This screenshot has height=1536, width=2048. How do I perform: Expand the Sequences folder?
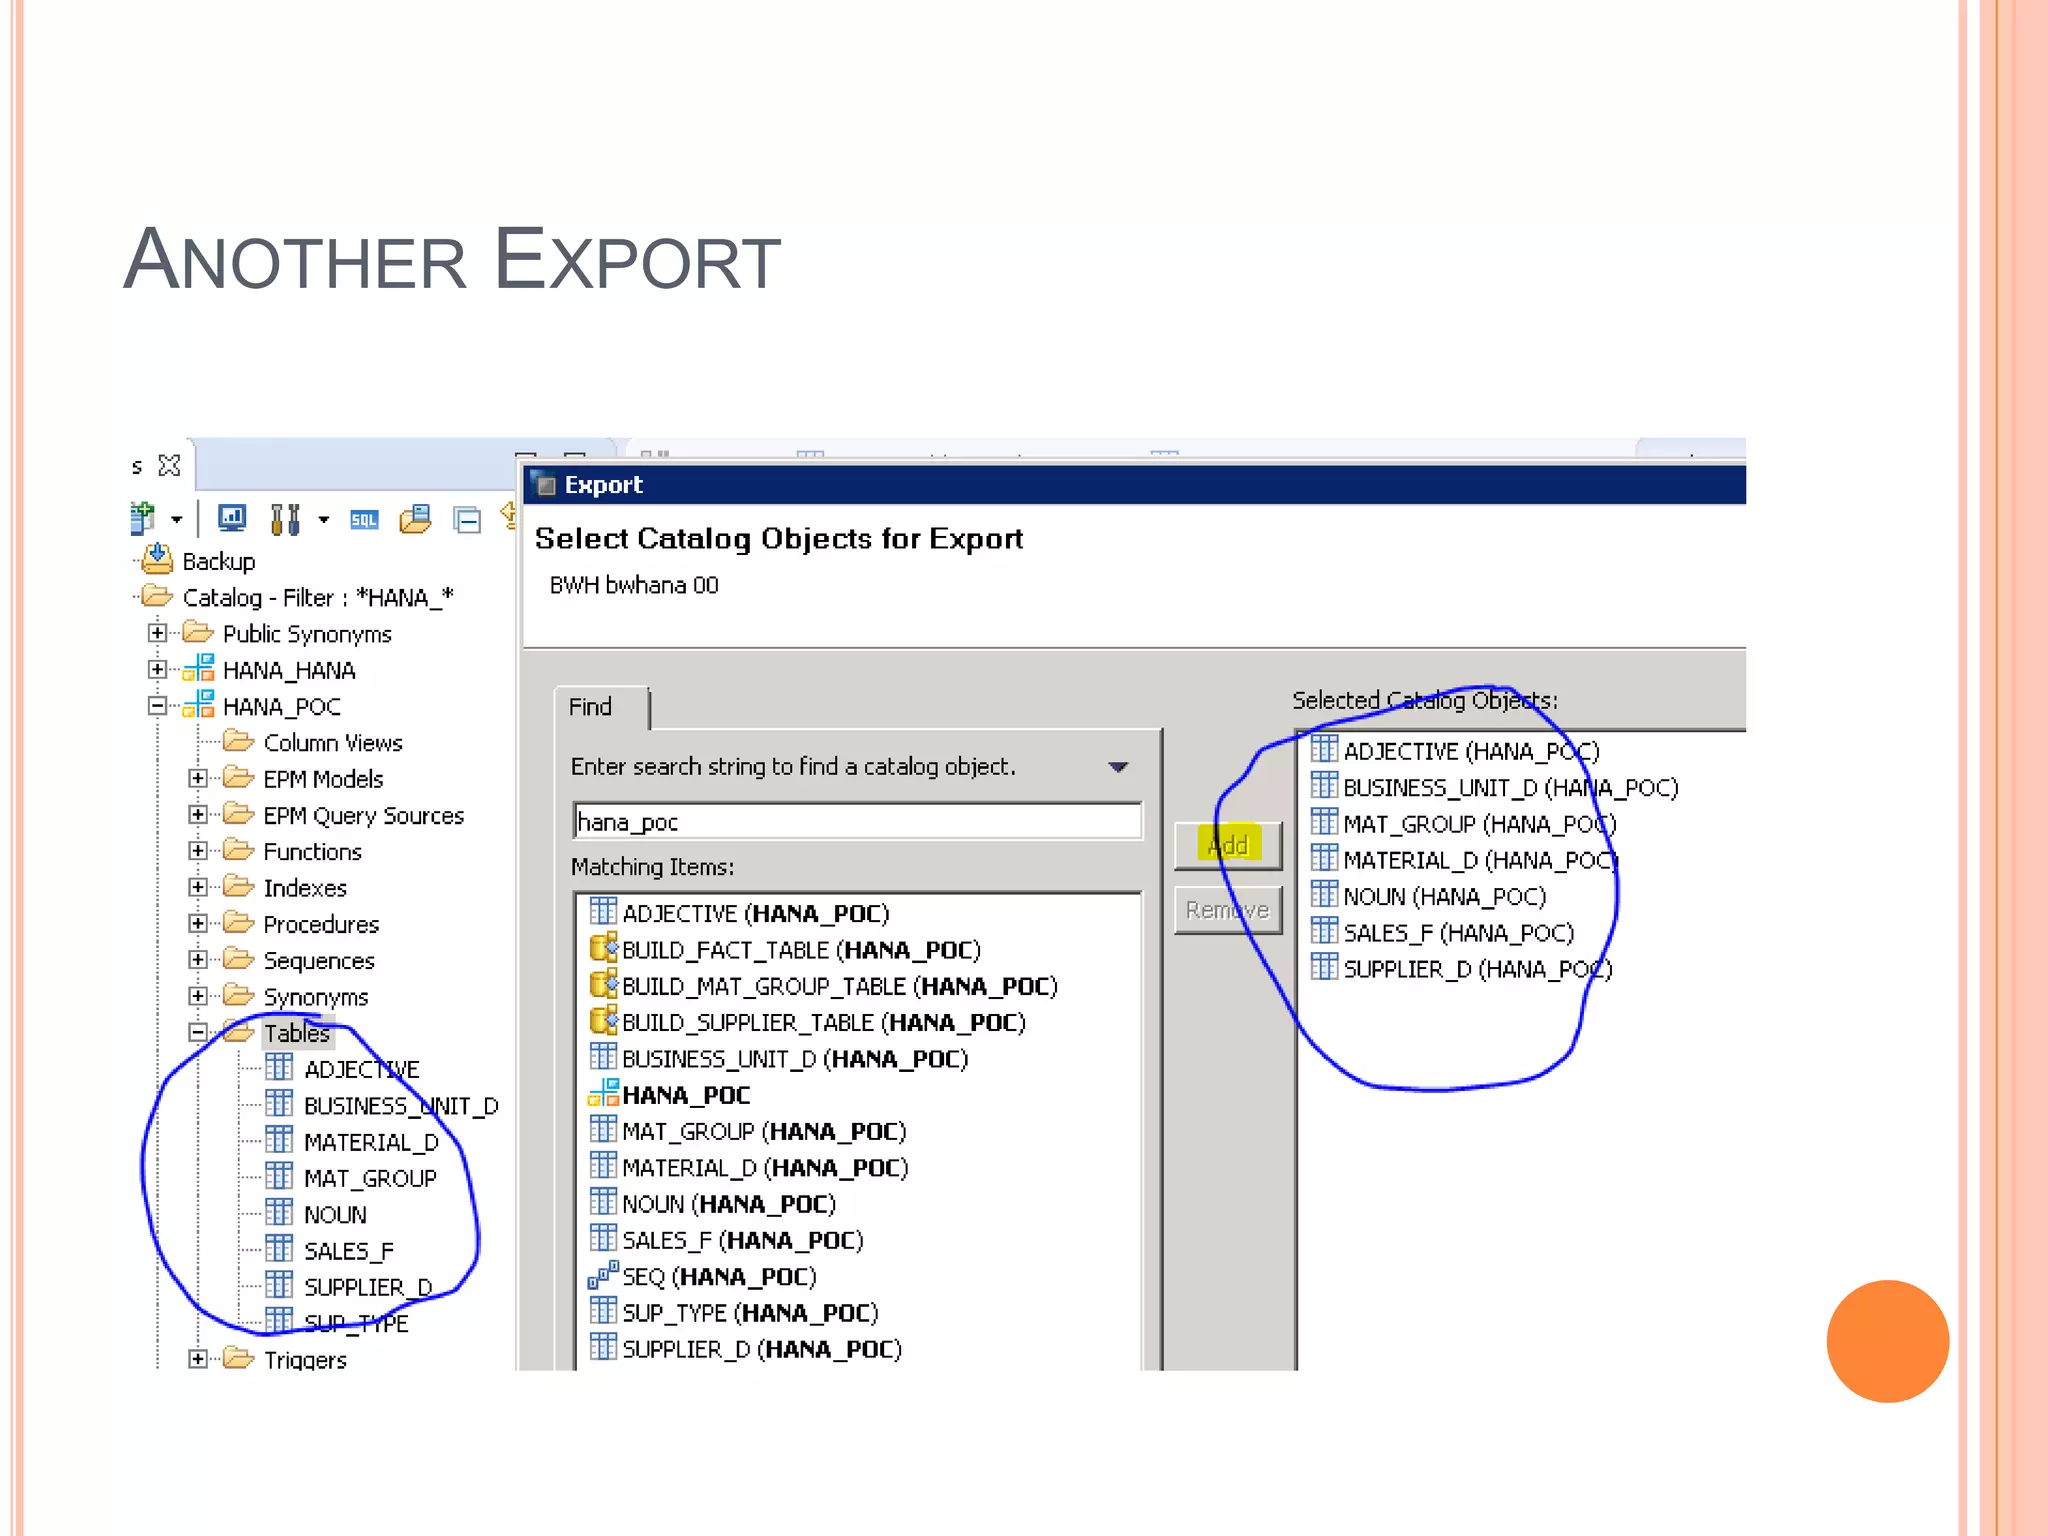[x=198, y=959]
